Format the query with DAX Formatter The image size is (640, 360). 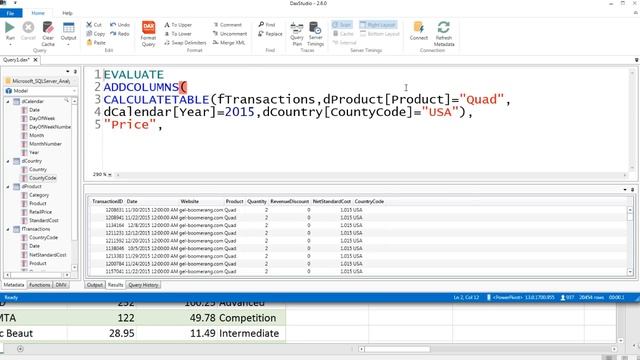tap(148, 33)
